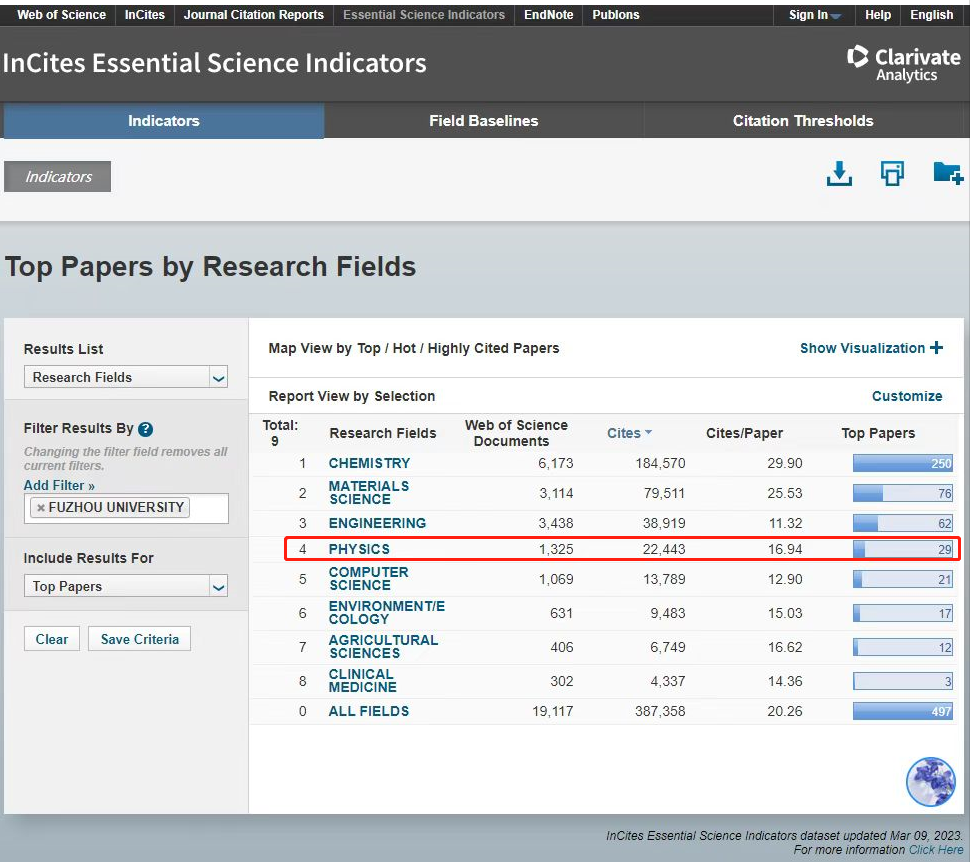Image resolution: width=970 pixels, height=862 pixels.
Task: Open the CHEMISTRY research field link
Action: coord(369,463)
